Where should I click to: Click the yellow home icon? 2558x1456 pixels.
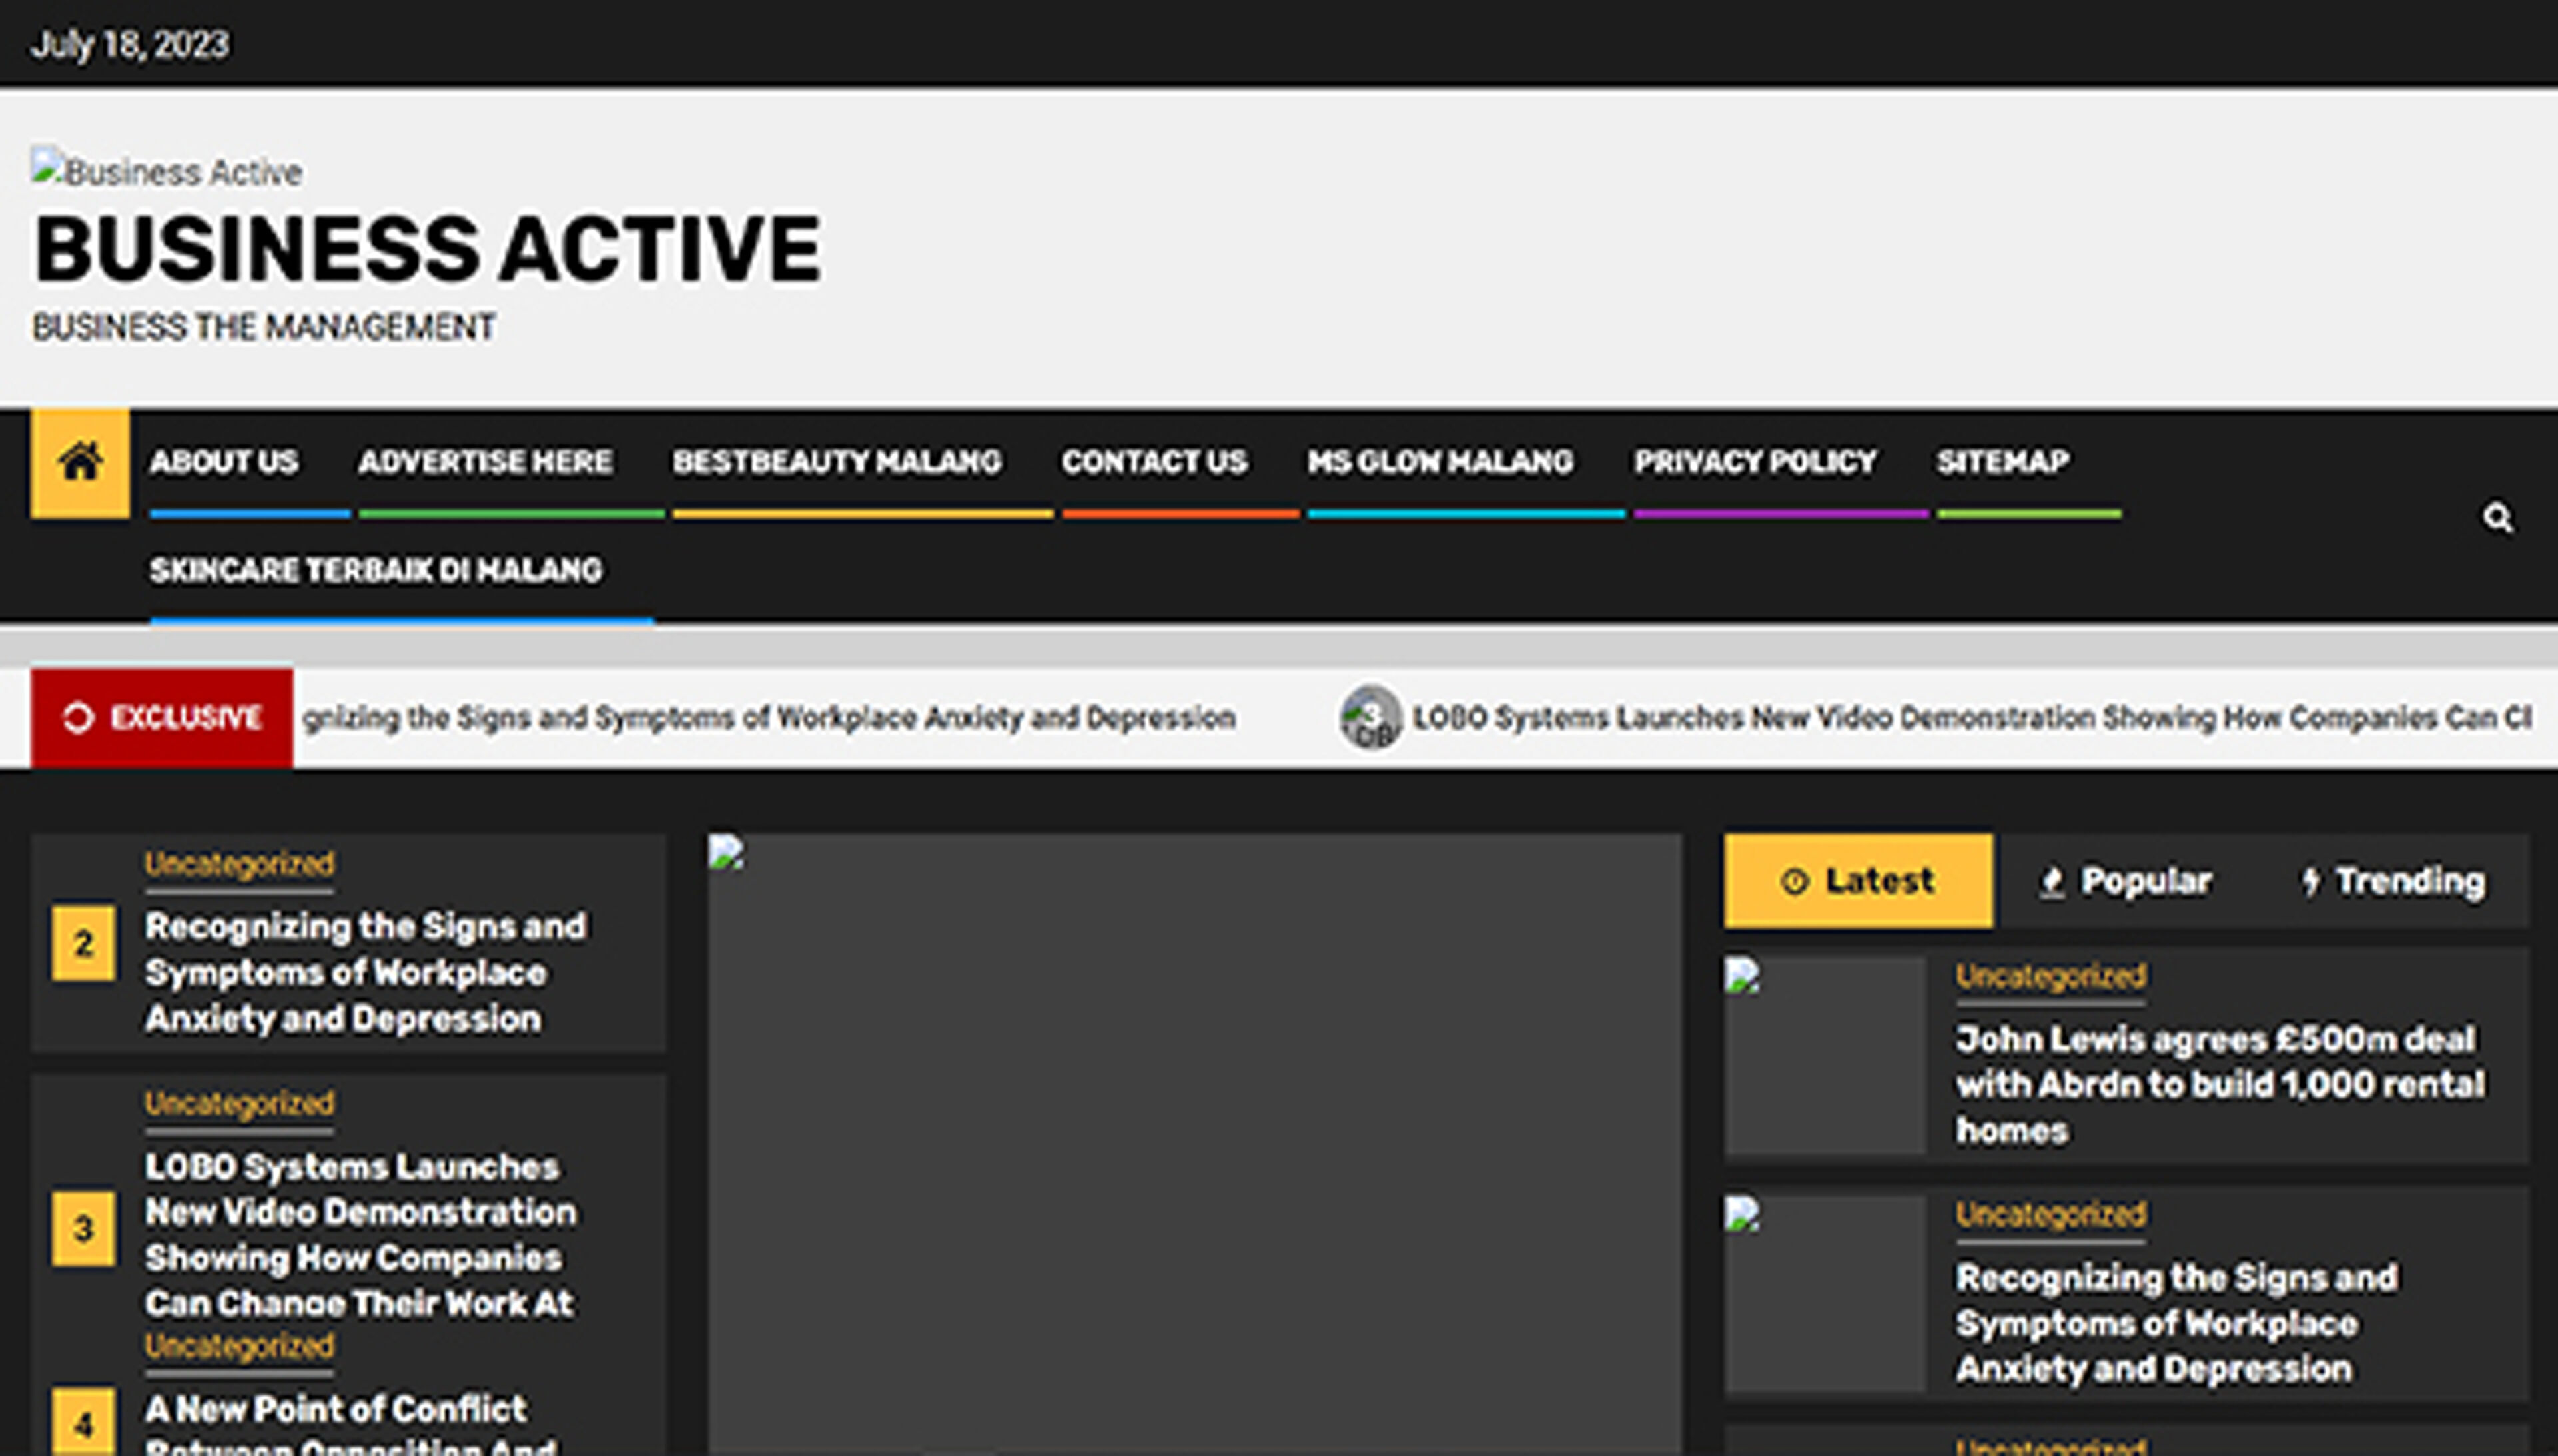(x=80, y=463)
